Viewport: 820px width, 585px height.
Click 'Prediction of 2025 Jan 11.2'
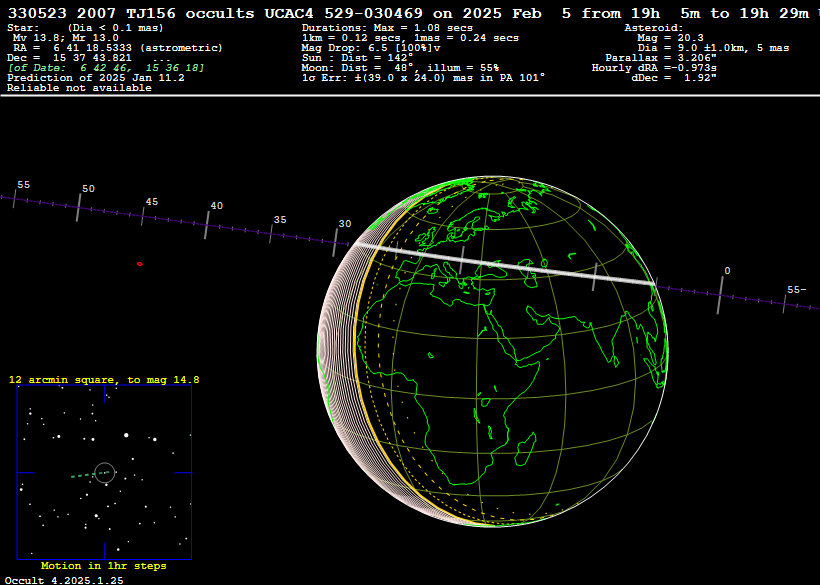(x=96, y=78)
